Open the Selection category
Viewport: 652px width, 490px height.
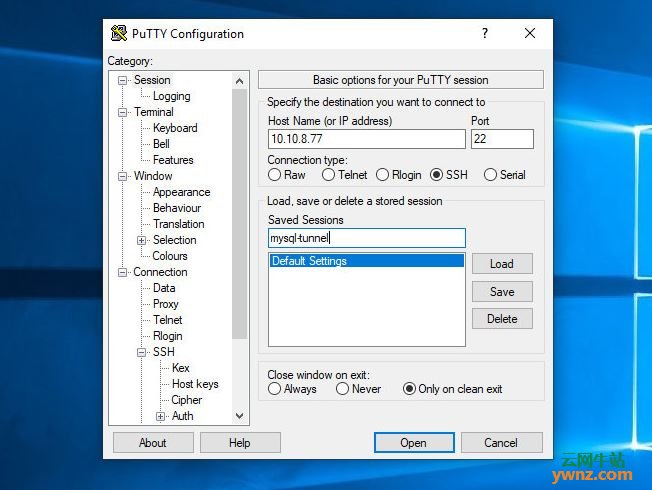pos(175,240)
